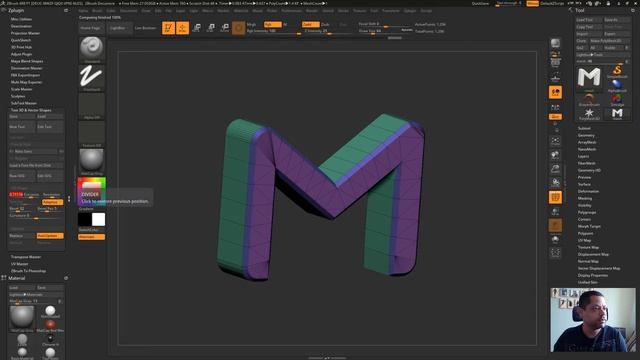Select the SimpleBrush tool thumbnail

tap(617, 71)
